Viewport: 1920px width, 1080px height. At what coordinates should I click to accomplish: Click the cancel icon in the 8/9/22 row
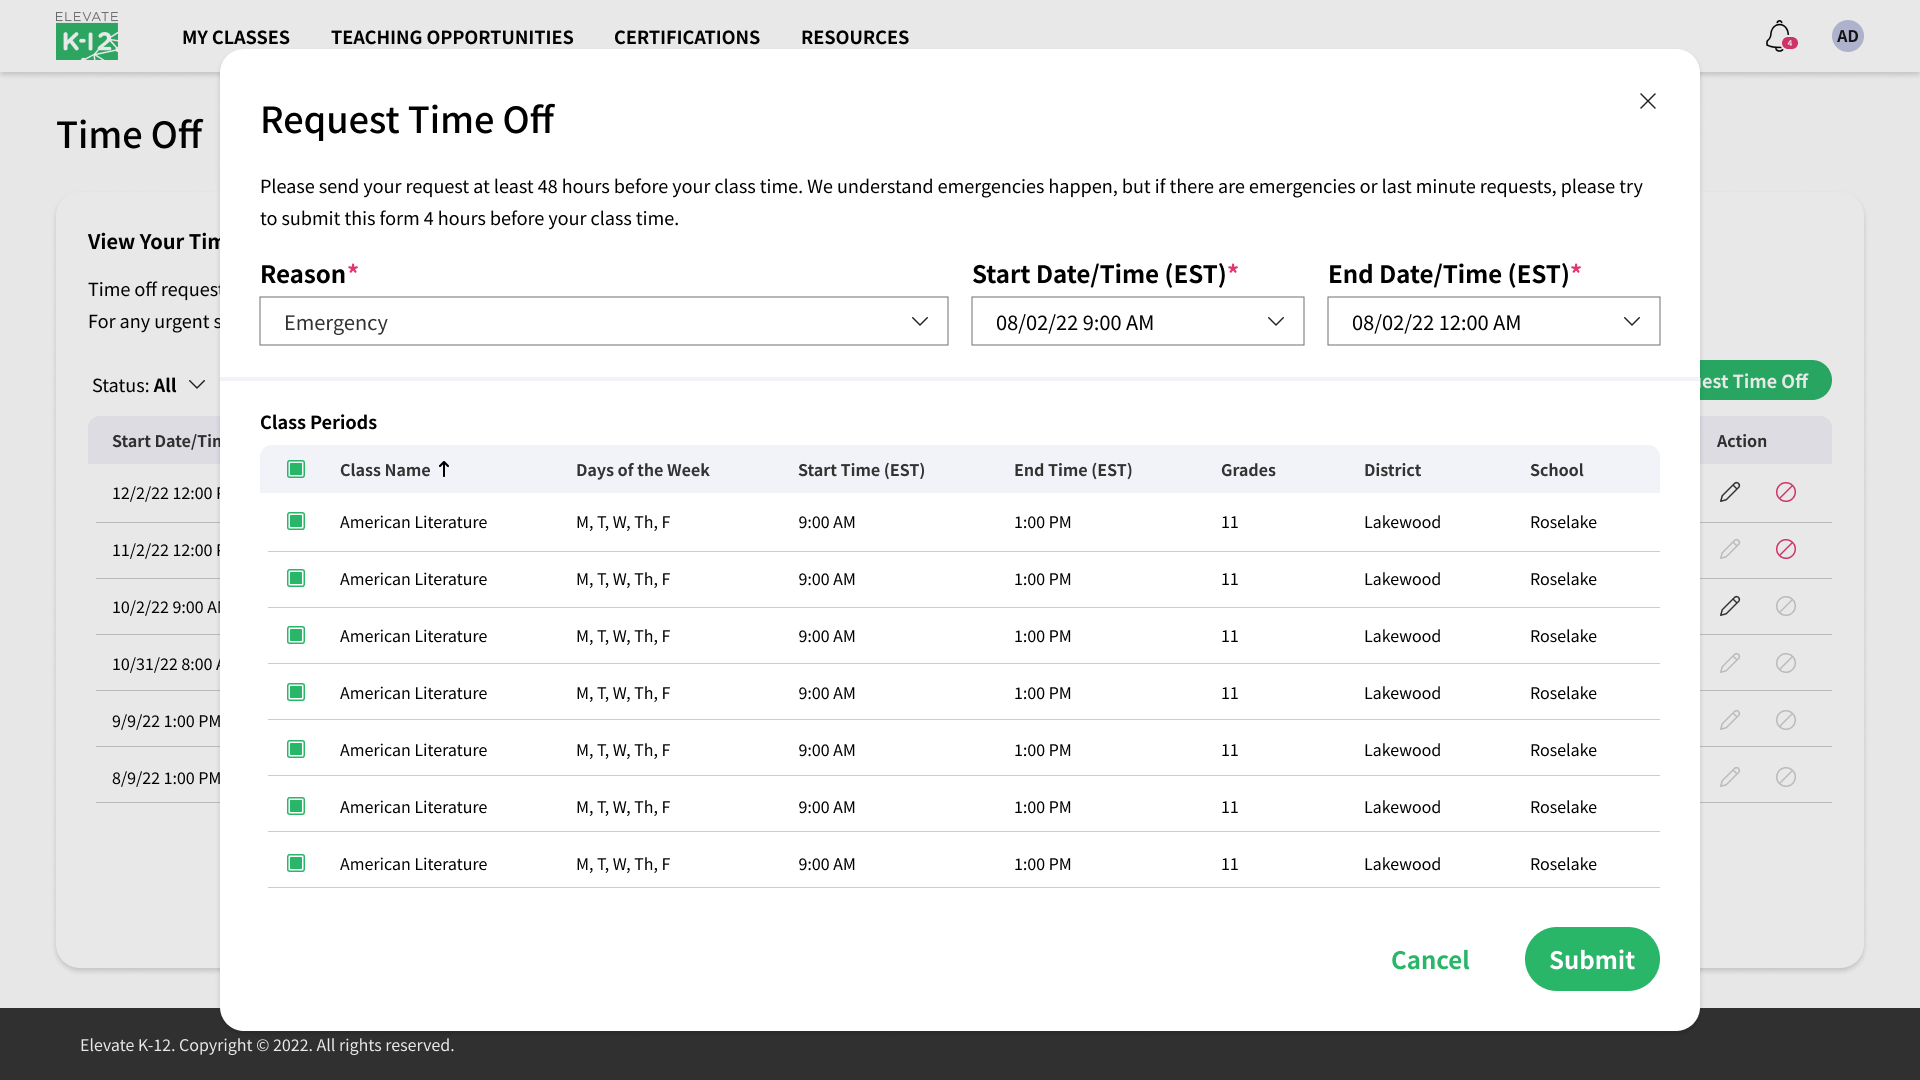click(x=1786, y=777)
